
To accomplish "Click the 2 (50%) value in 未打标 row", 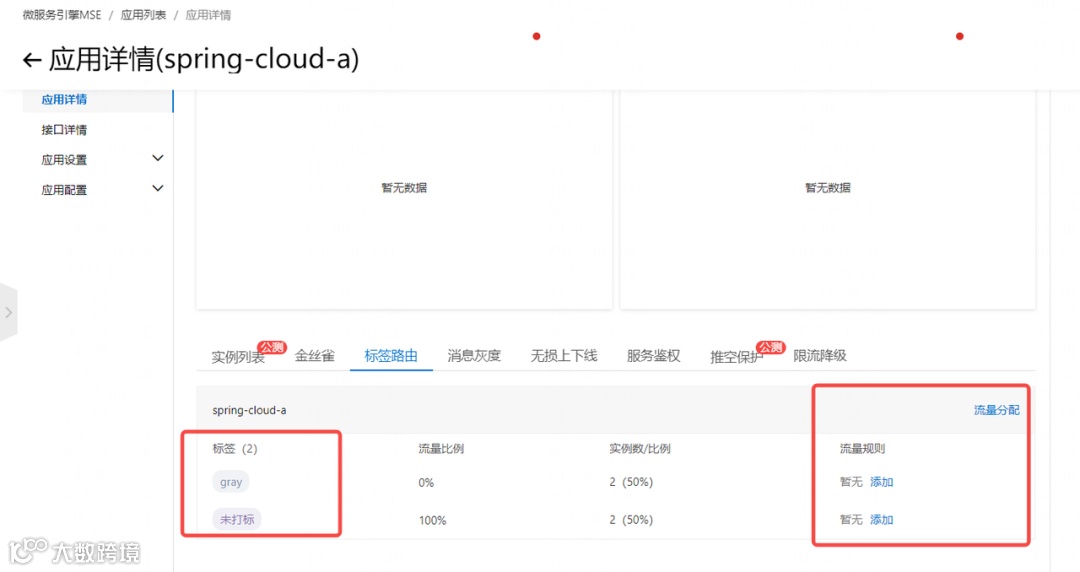I will pos(631,520).
